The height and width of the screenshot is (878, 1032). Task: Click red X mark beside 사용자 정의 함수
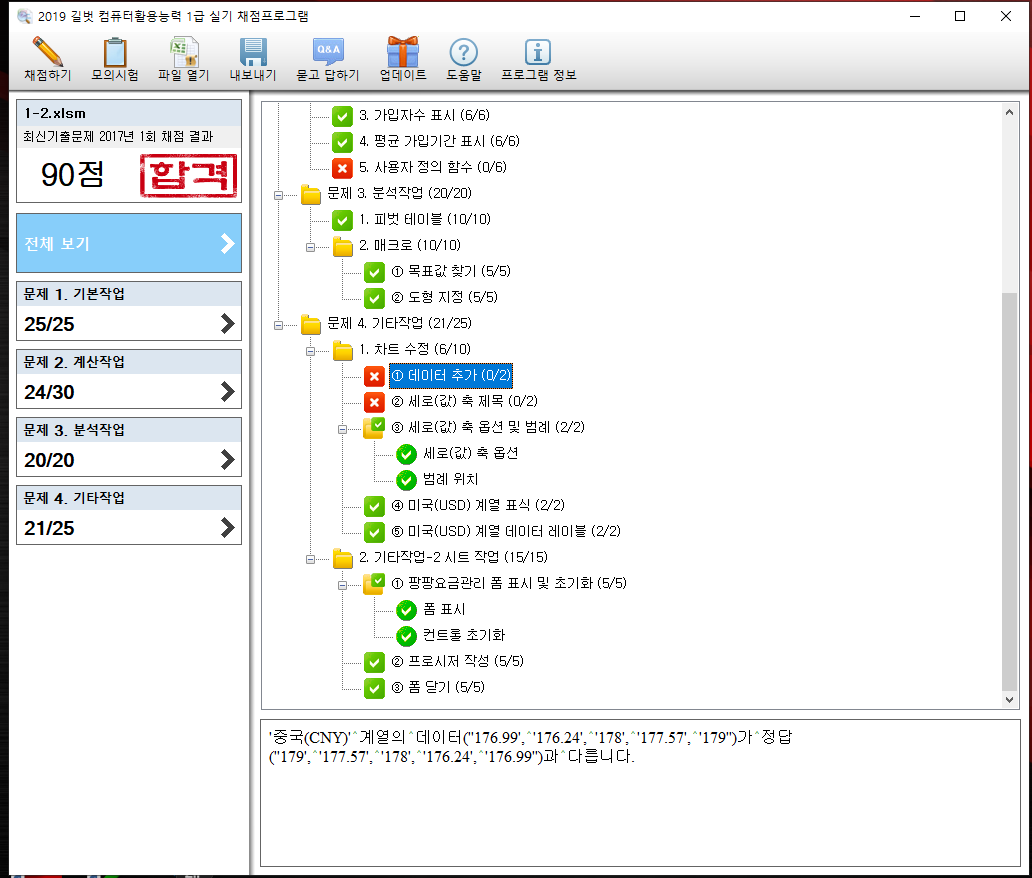tap(343, 167)
